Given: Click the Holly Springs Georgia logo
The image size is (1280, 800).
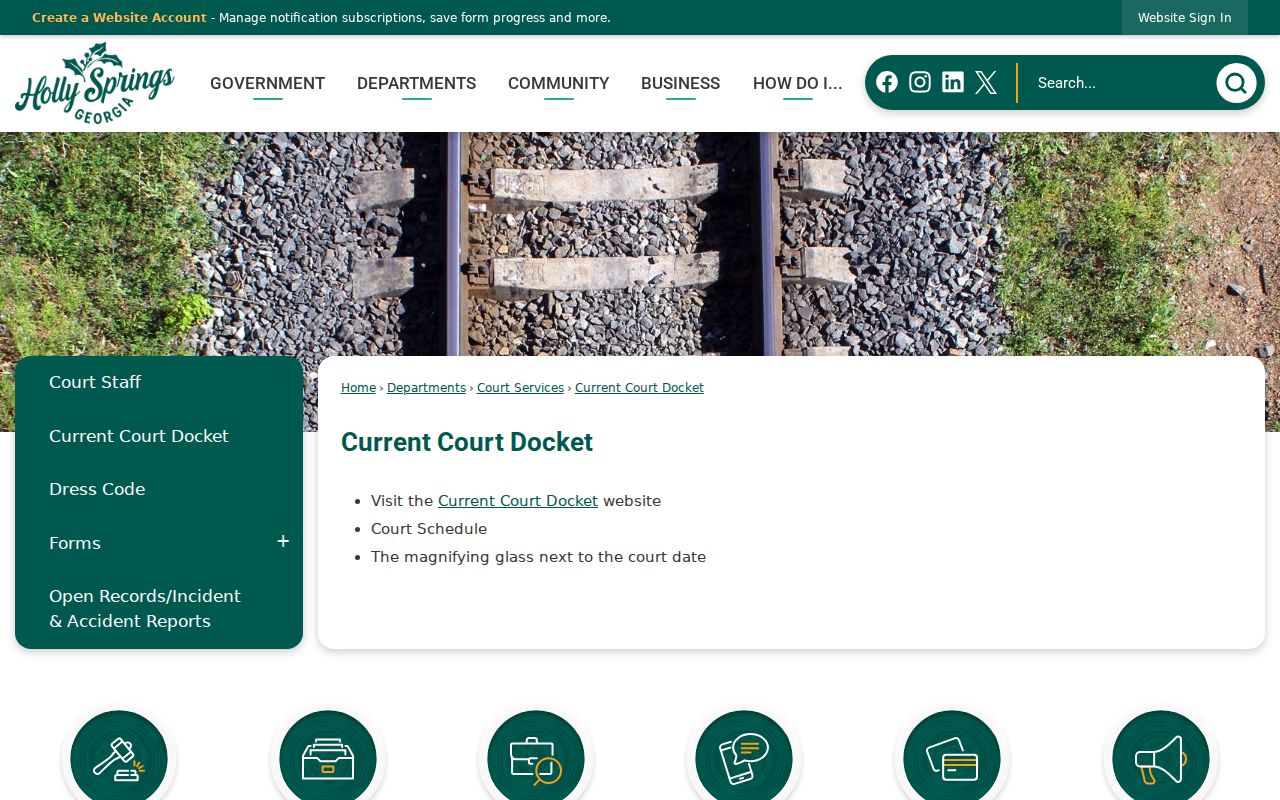Looking at the screenshot, I should [95, 84].
